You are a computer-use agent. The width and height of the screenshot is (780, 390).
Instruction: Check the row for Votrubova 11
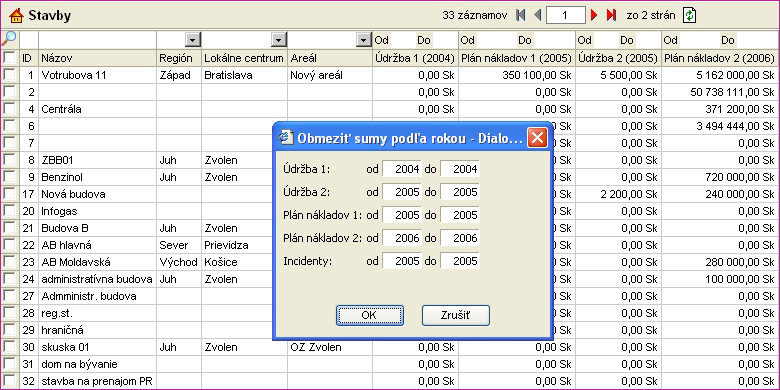[9, 75]
